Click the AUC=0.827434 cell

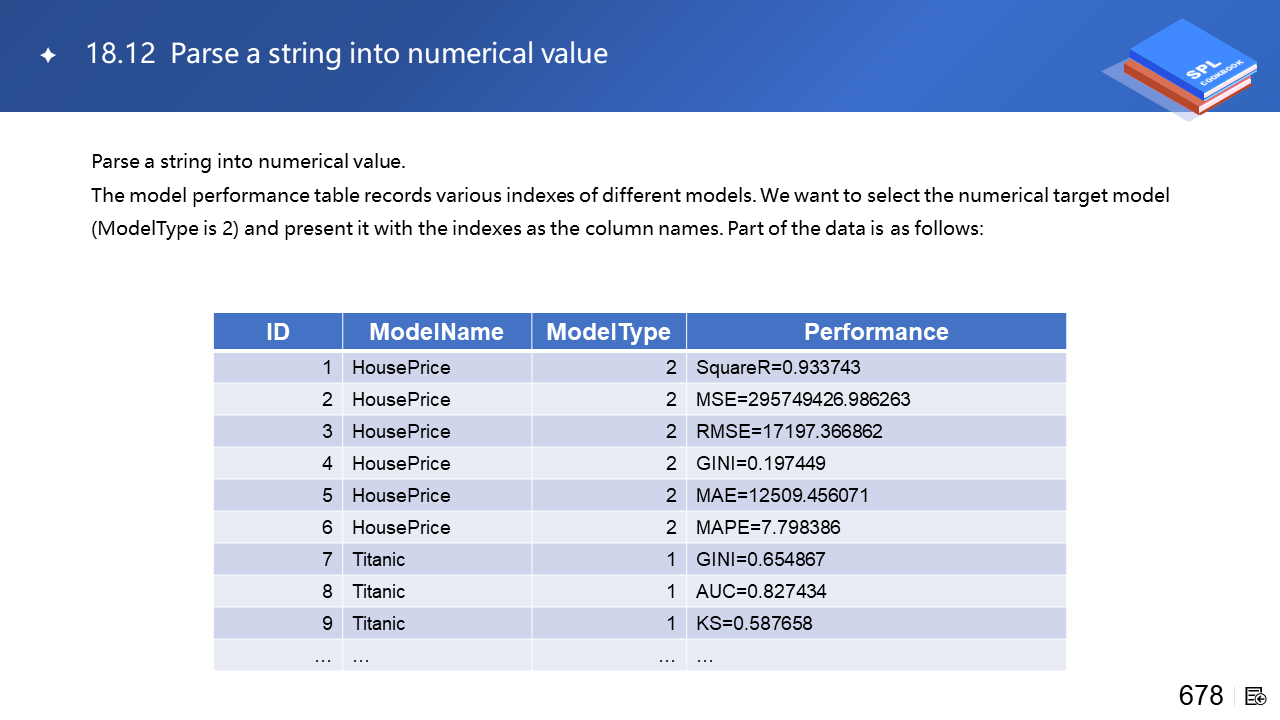(x=761, y=591)
